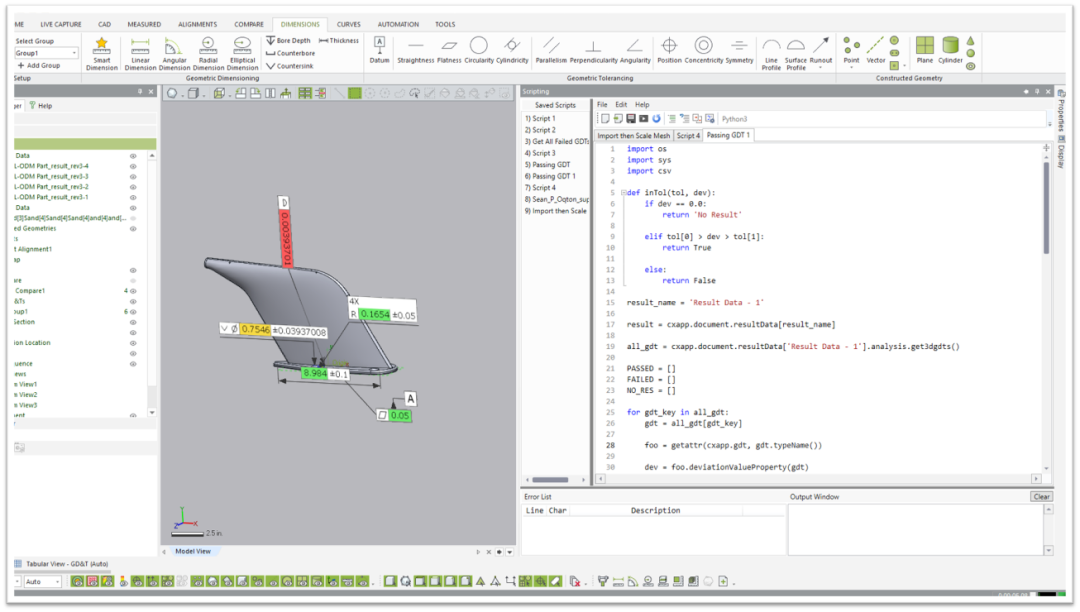Clear the Output Window
The width and height of the screenshot is (1080, 612).
(x=1041, y=497)
